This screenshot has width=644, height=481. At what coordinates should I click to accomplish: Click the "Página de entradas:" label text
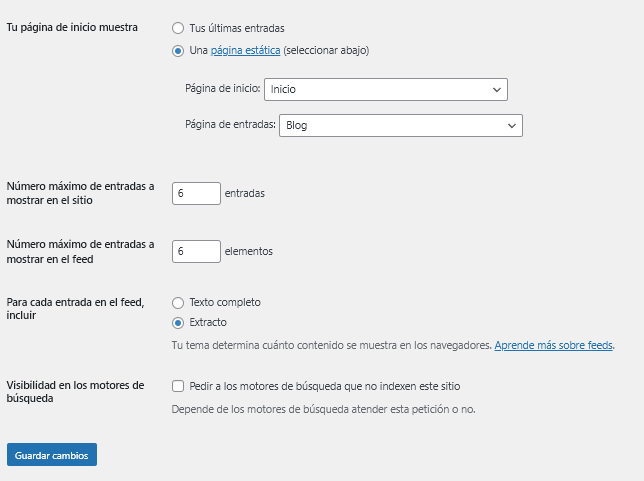pyautogui.click(x=230, y=125)
